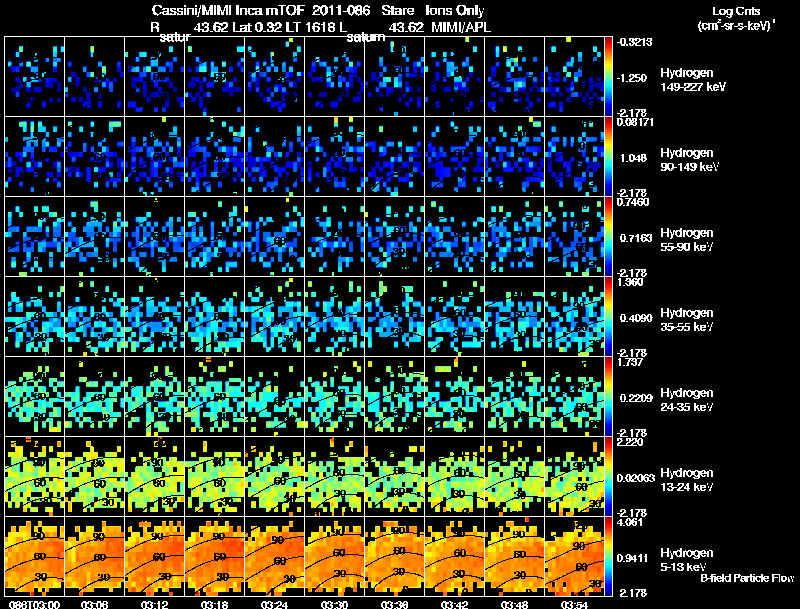
Task: Click the -1.250 color scale midpoint value
Action: [632, 78]
